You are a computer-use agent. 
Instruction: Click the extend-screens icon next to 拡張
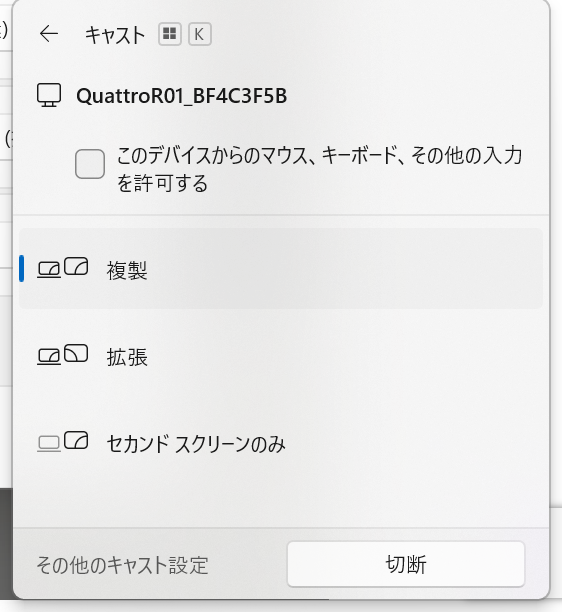pos(62,354)
